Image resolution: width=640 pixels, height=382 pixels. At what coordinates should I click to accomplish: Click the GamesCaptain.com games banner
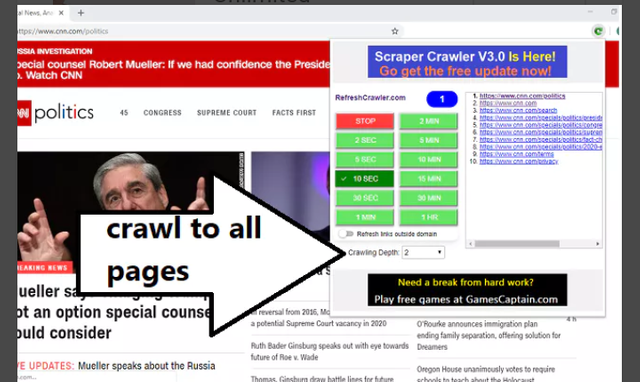[467, 290]
